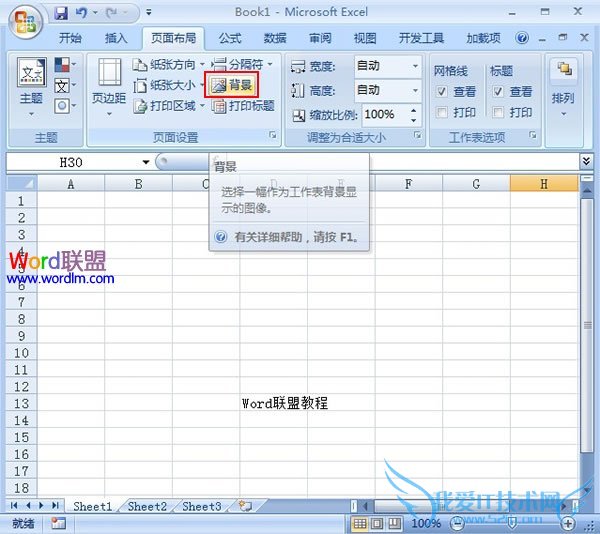The height and width of the screenshot is (534, 600).
Task: Switch to the Insert (插入) tab
Action: (116, 38)
